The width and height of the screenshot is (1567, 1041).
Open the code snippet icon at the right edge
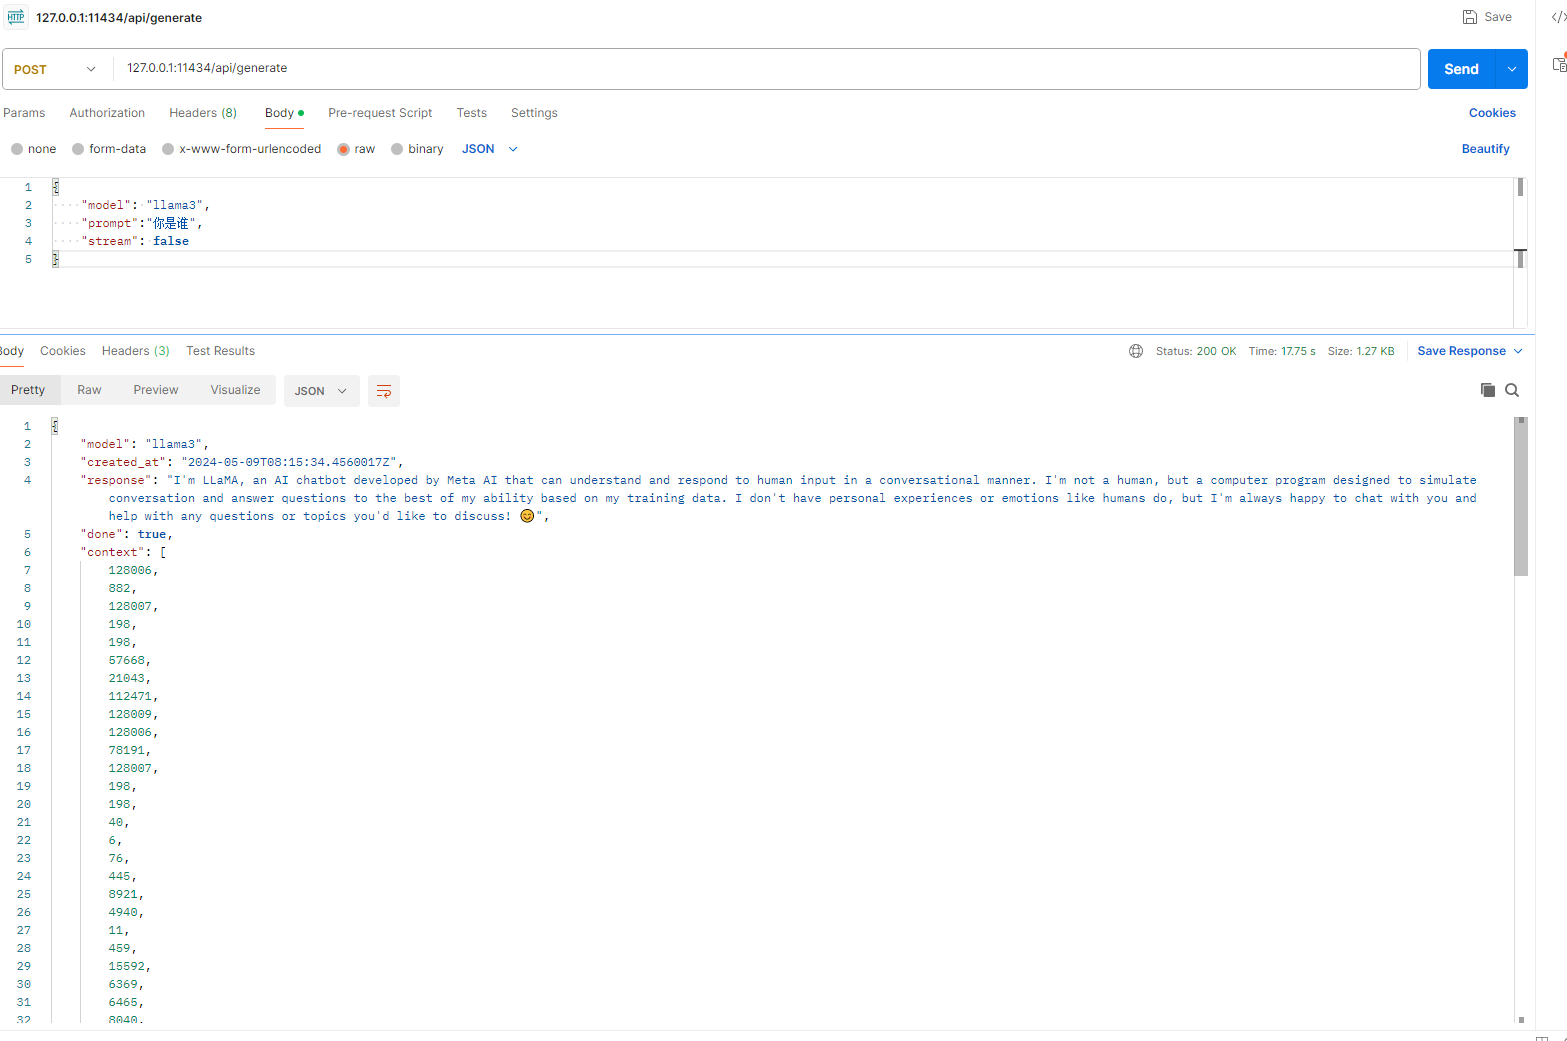(x=1558, y=17)
